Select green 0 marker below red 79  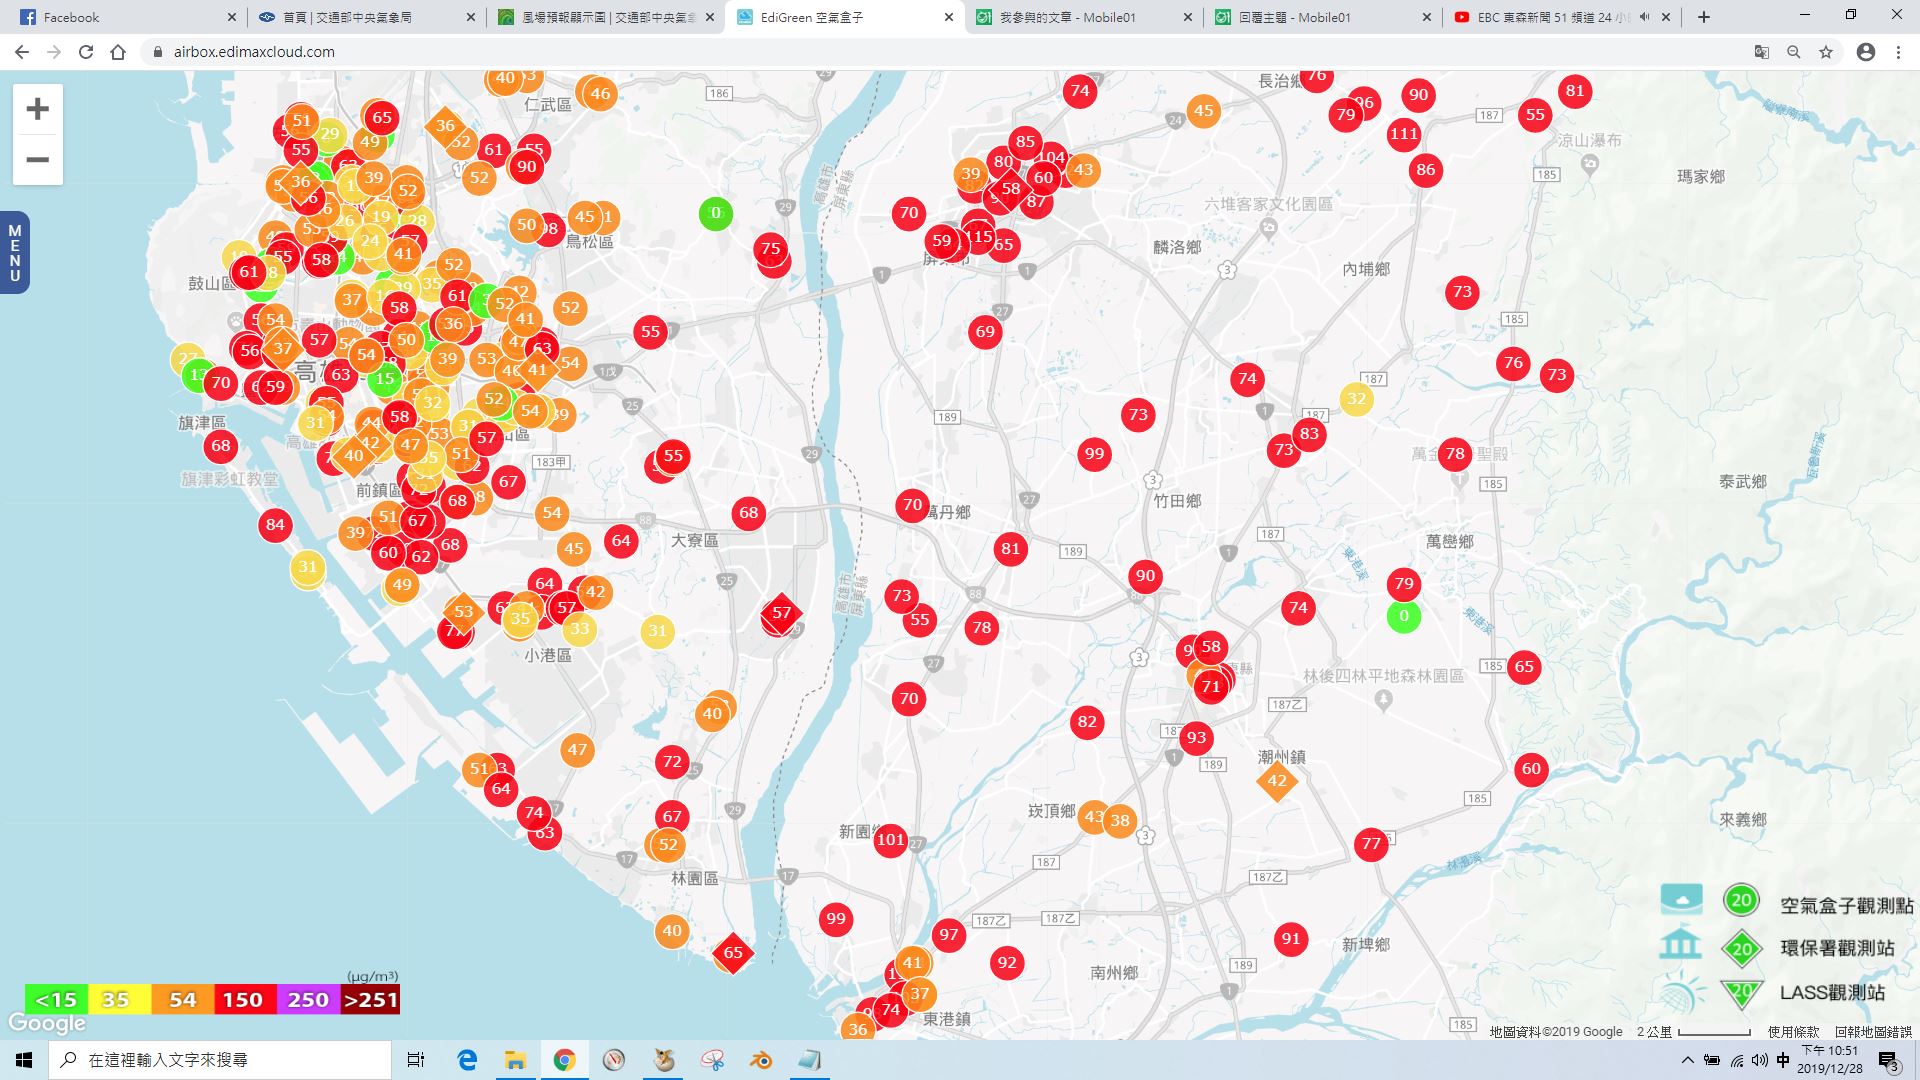coord(1404,616)
